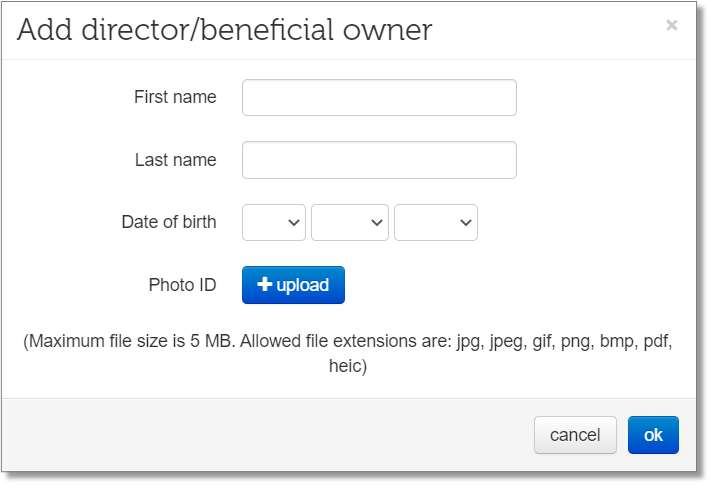The image size is (710, 485).
Task: Dismiss the dialog with cancel button
Action: click(x=575, y=435)
